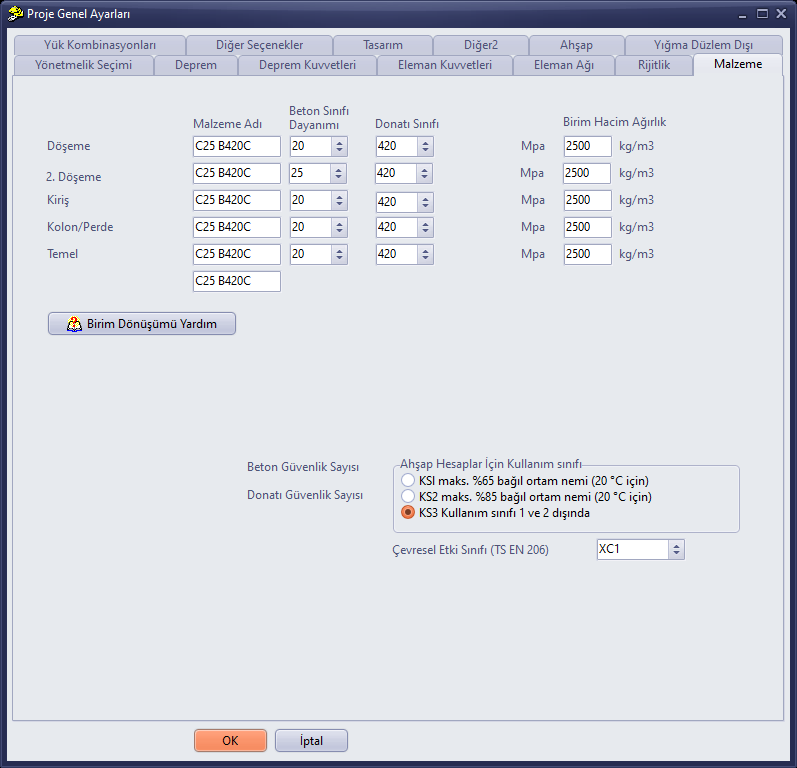Viewport: 797px width, 768px height.
Task: Click Kiriş Malzeme Adı field
Action: click(x=237, y=200)
